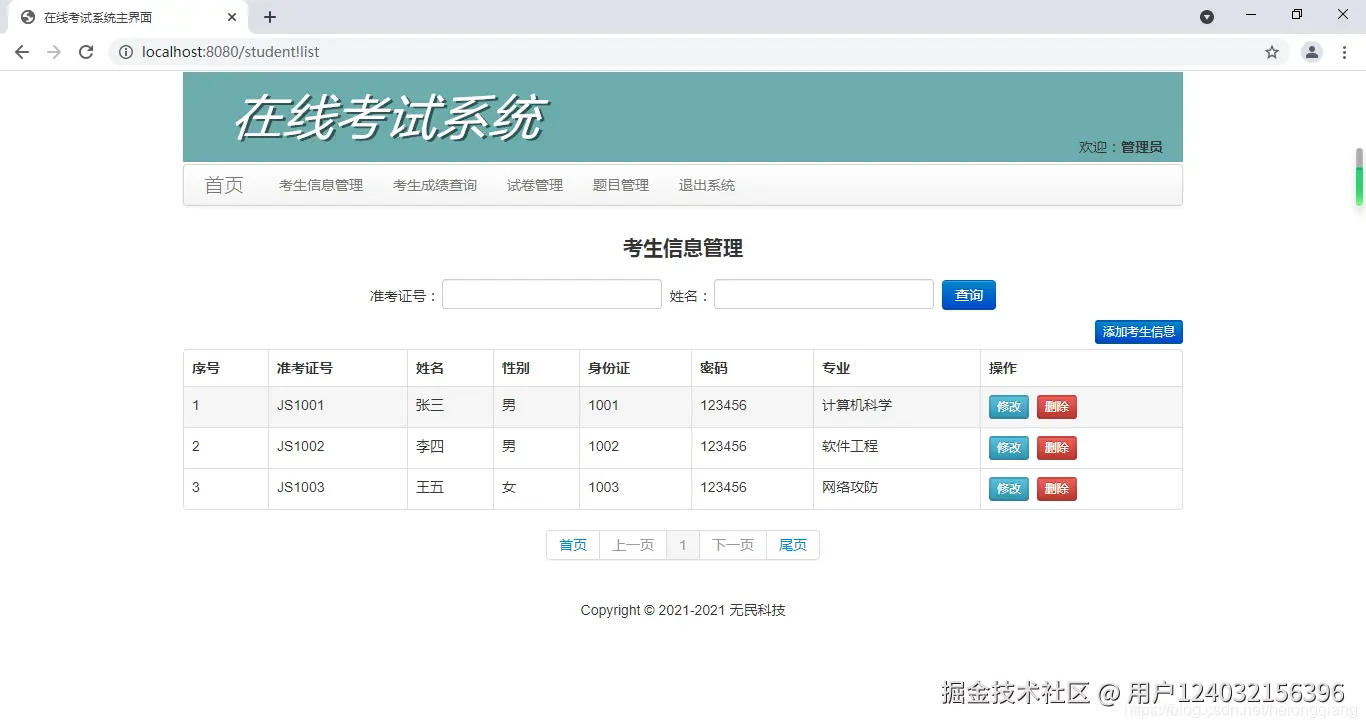Screen dimensions: 1366x728
Task: Click the 添加考生信息 button
Action: point(1139,332)
